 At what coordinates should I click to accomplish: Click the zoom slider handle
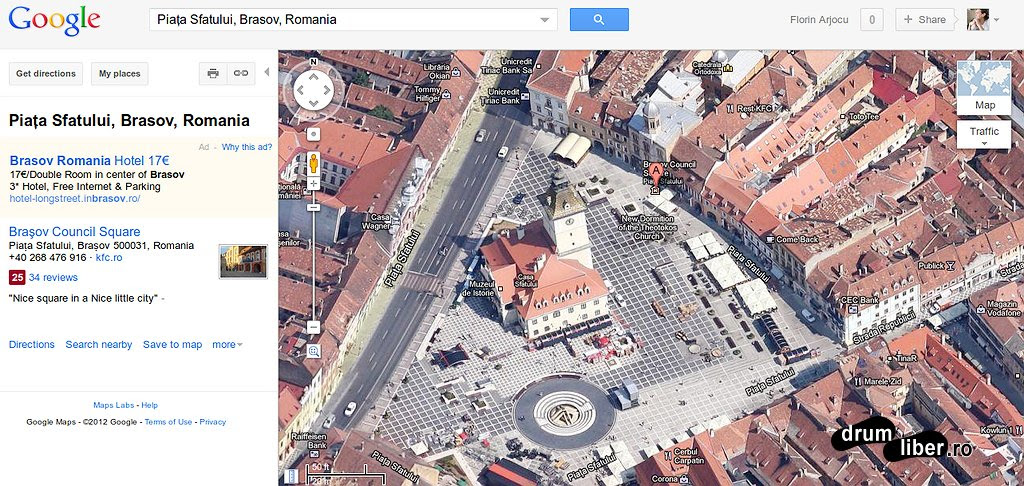(313, 207)
